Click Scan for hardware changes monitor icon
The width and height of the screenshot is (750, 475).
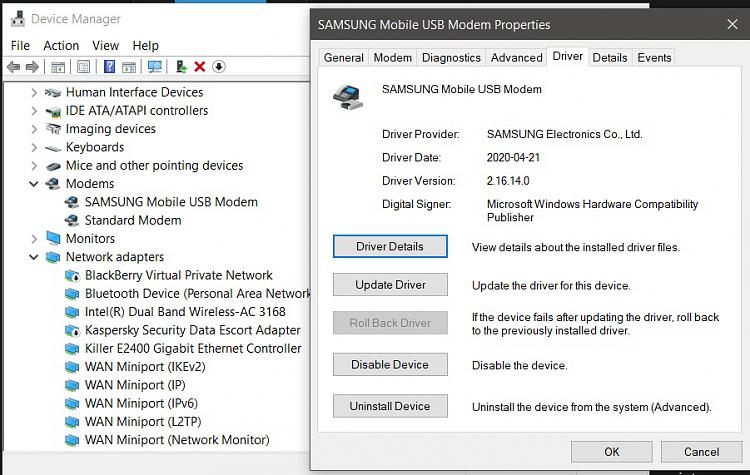tap(154, 66)
